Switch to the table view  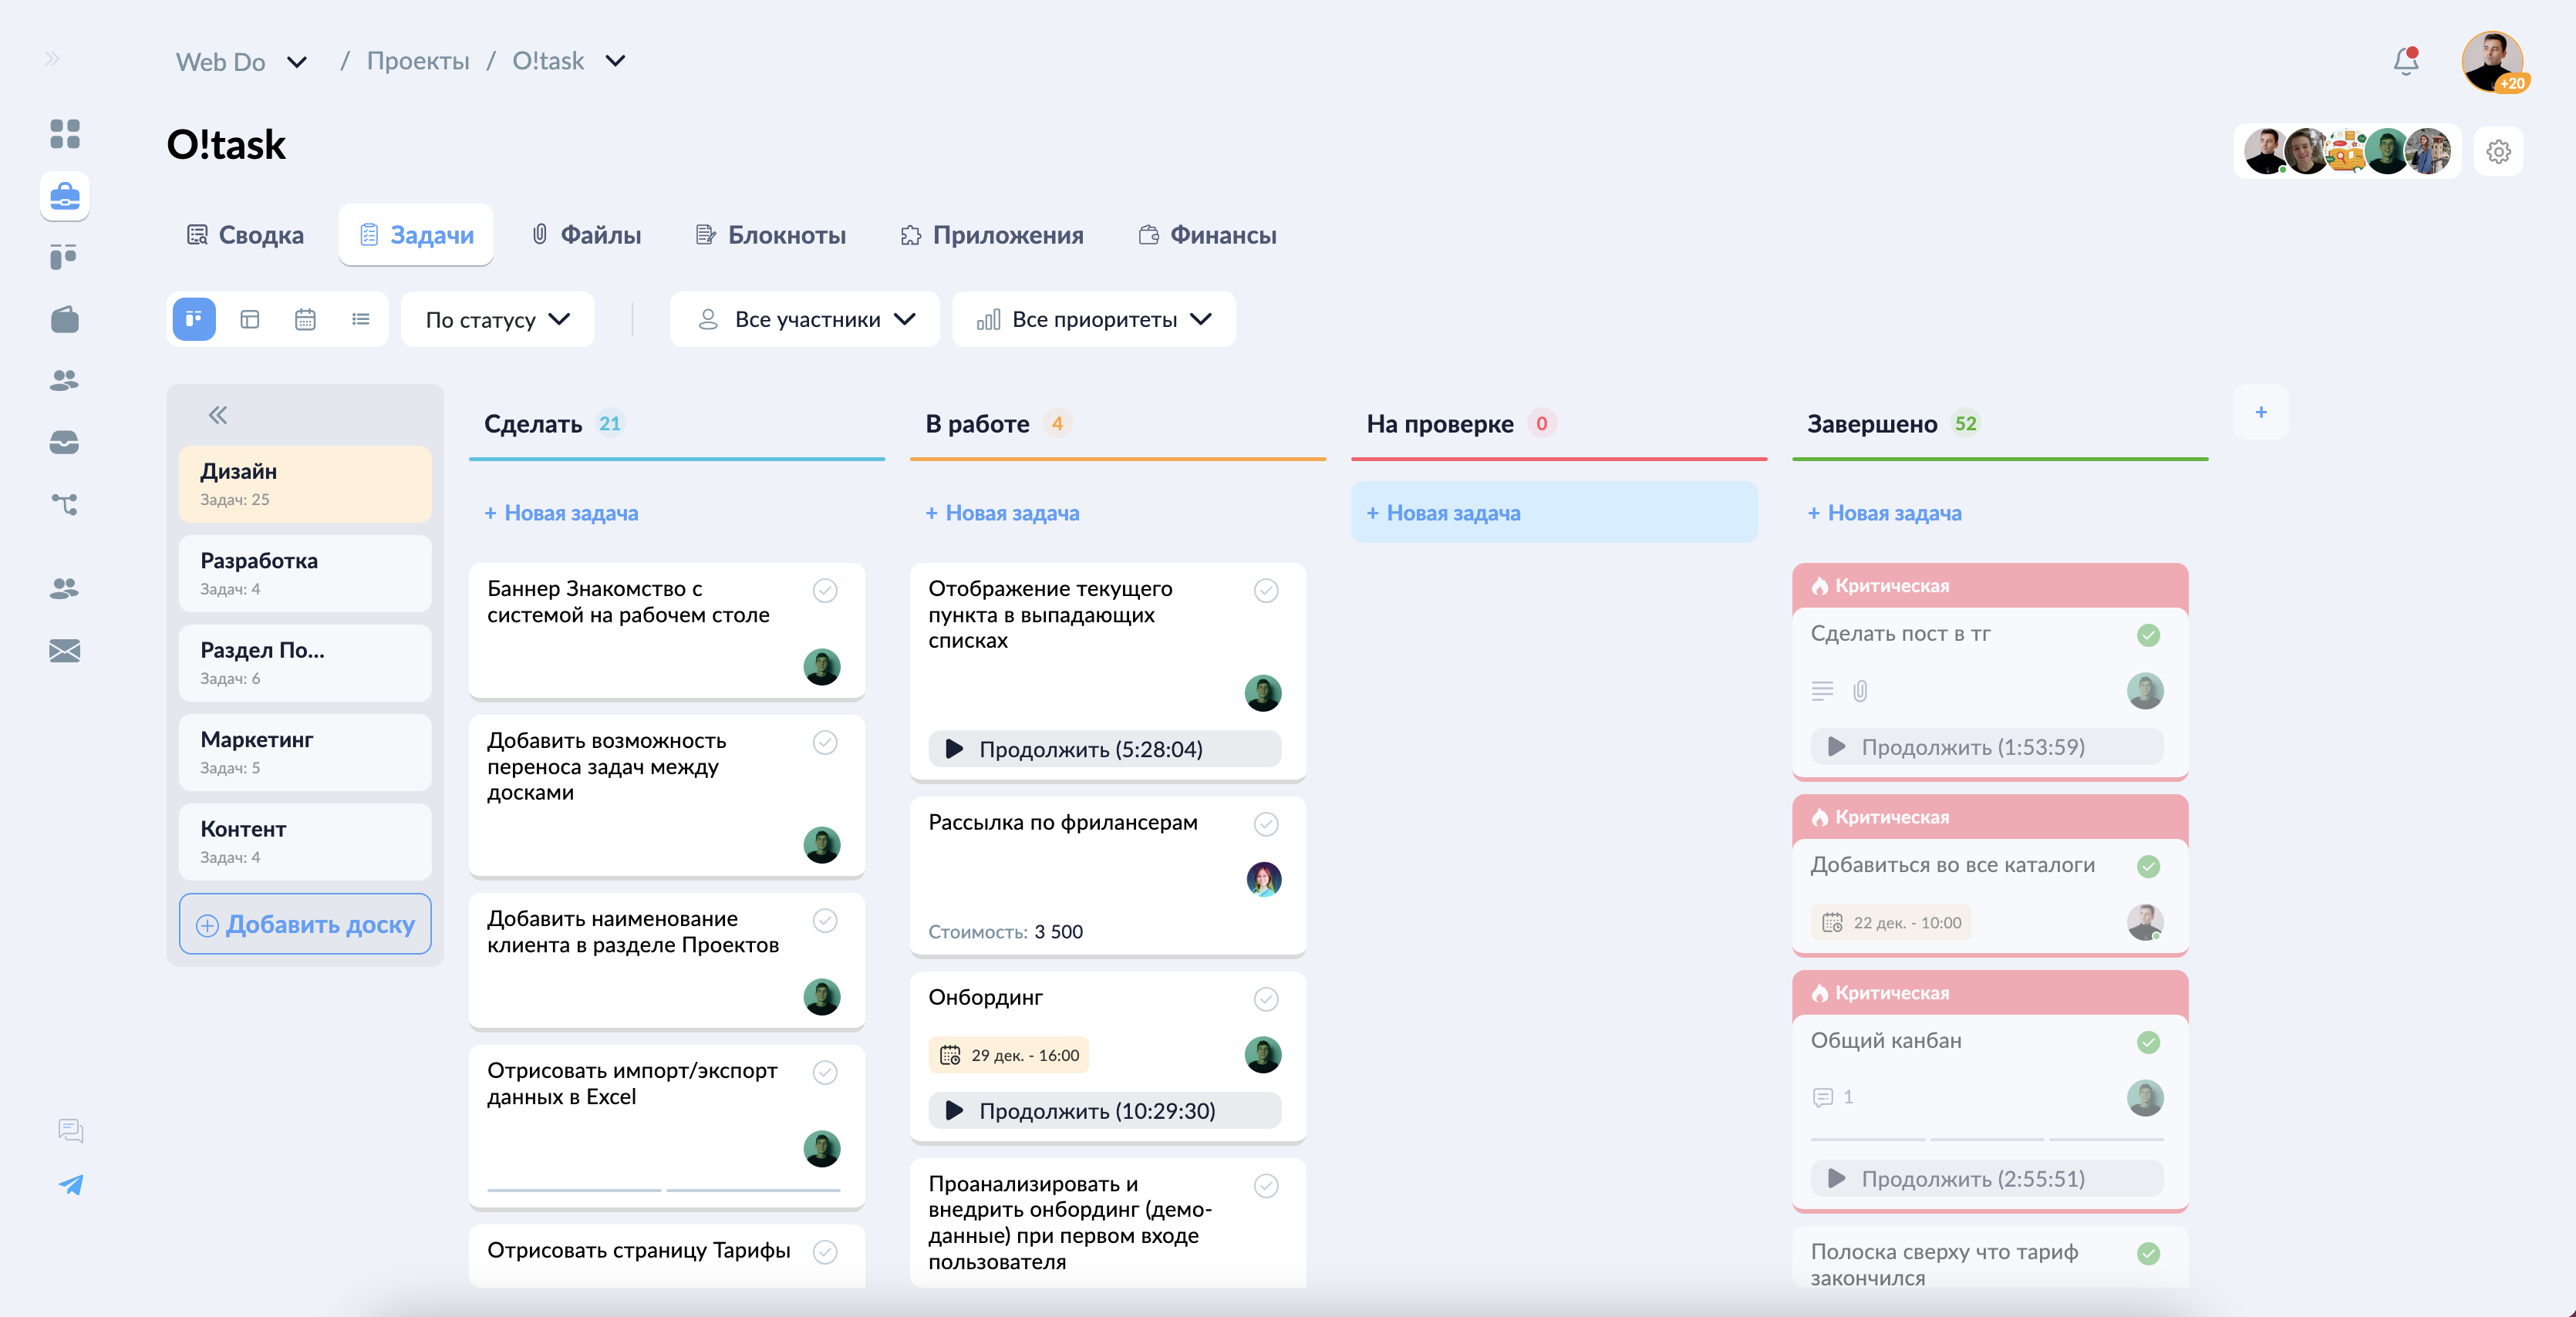(249, 319)
